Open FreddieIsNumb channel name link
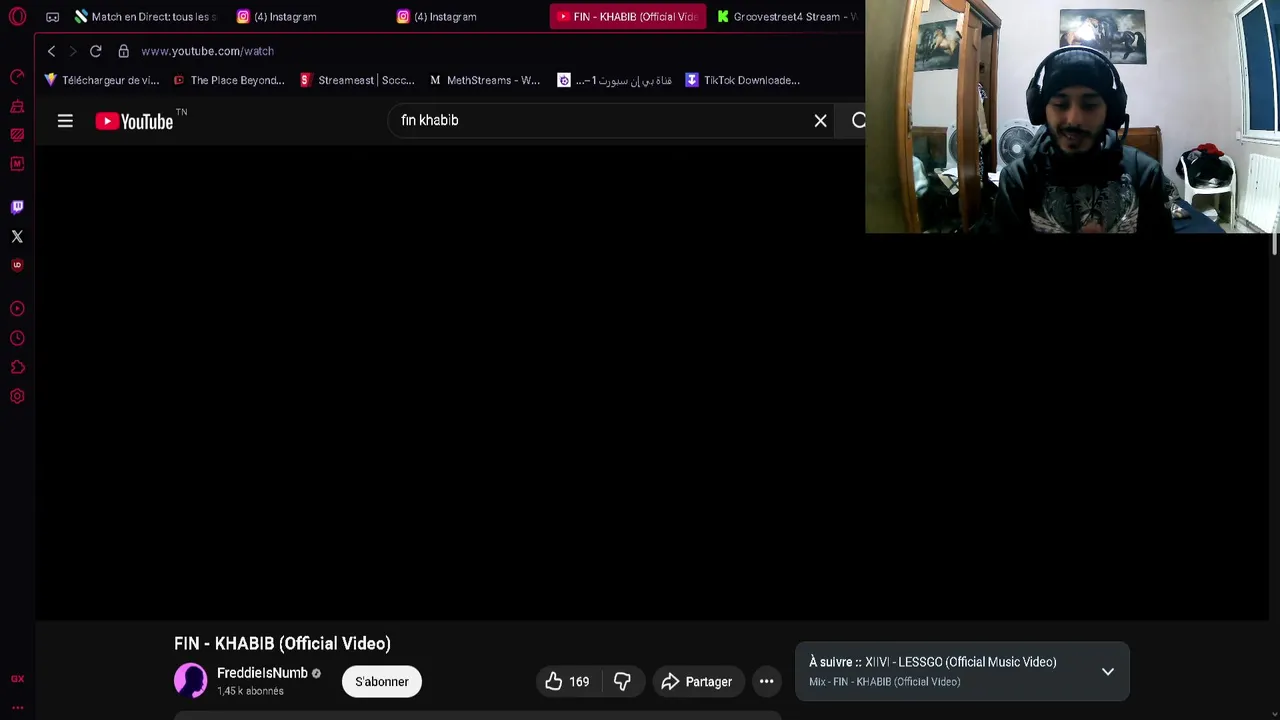The image size is (1280, 720). coord(262,673)
